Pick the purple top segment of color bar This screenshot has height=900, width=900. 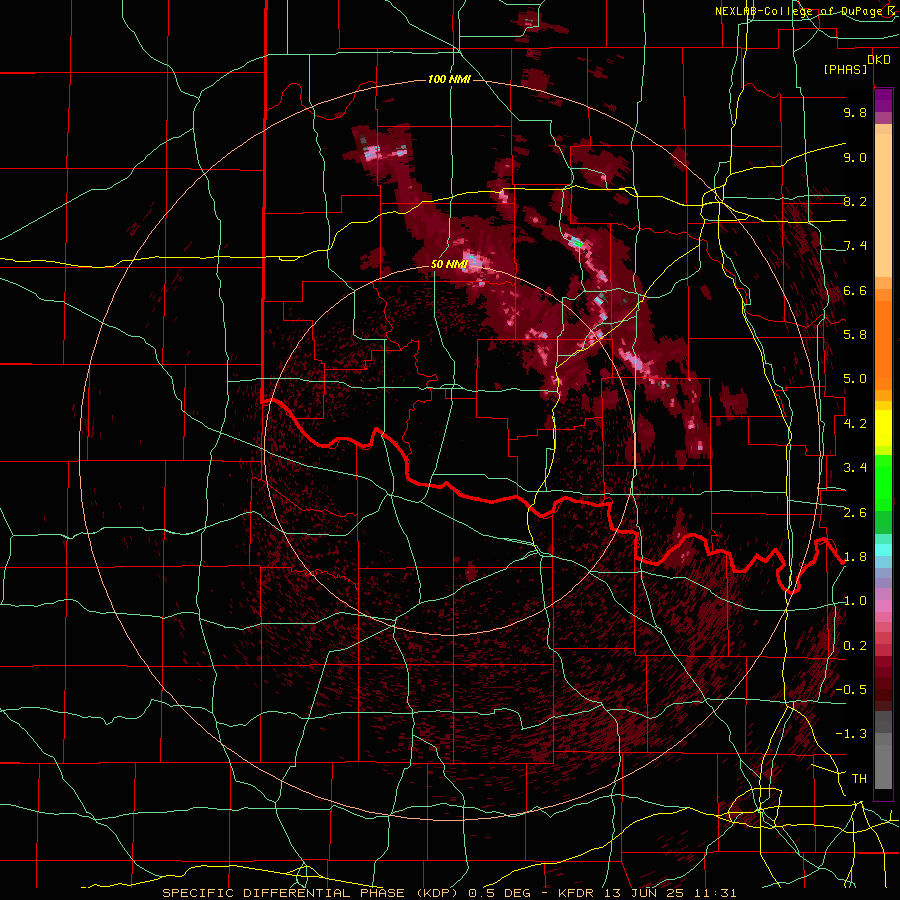click(x=883, y=100)
